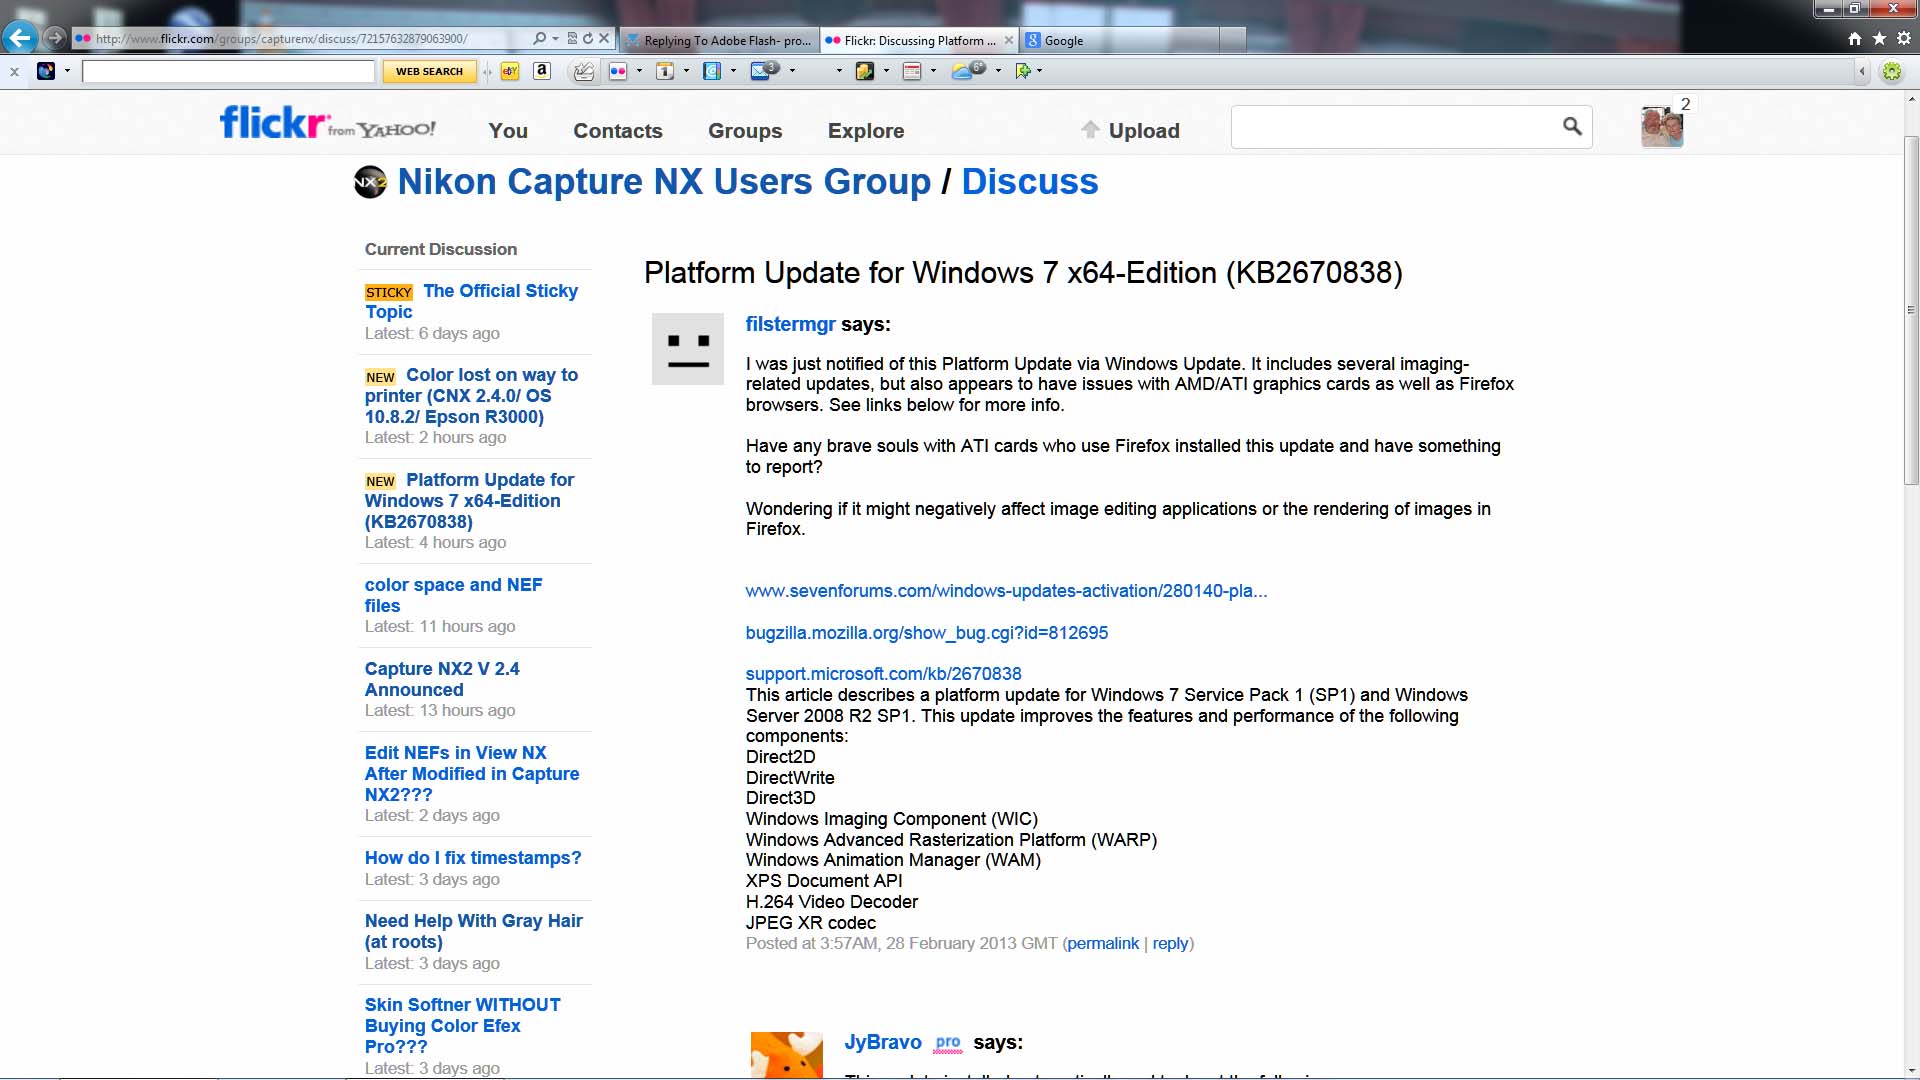The height and width of the screenshot is (1080, 1920).
Task: Refresh the page with reload icon
Action: pos(588,39)
